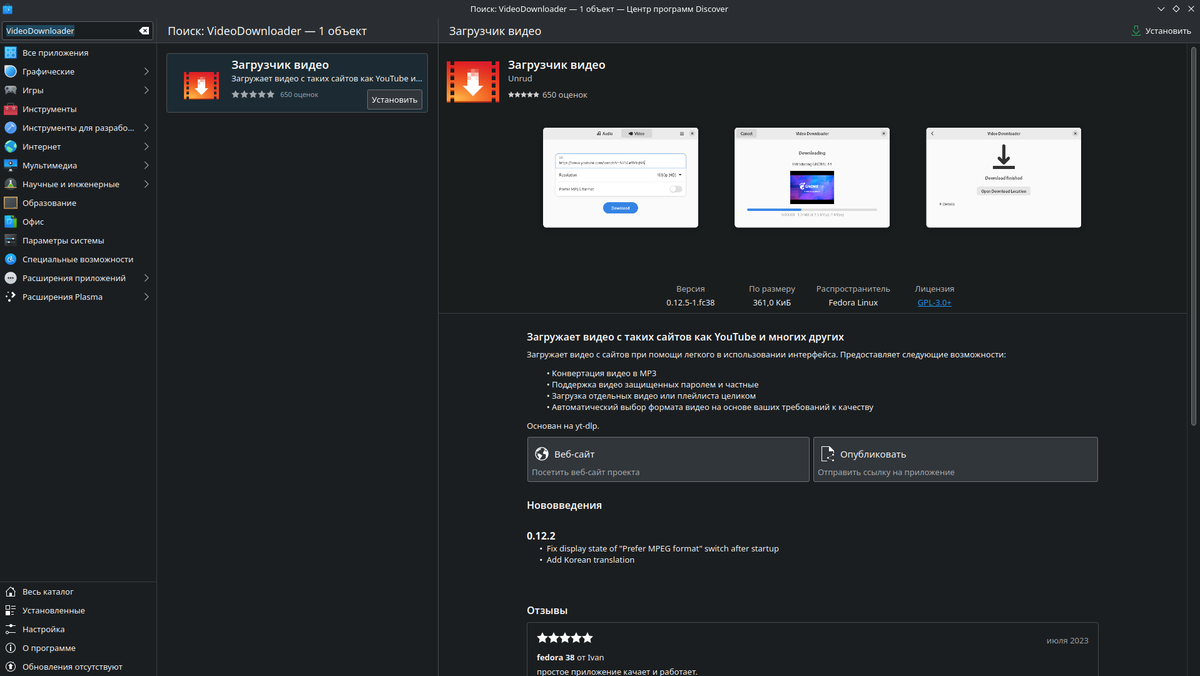Click the version value 0.12.5-1.fc38
1200x676 pixels.
point(690,302)
